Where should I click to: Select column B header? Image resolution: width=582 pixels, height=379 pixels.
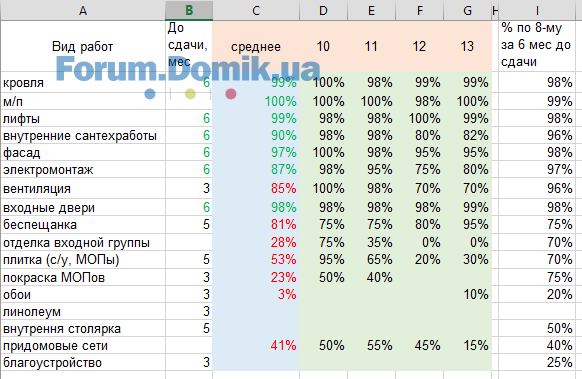tap(189, 10)
